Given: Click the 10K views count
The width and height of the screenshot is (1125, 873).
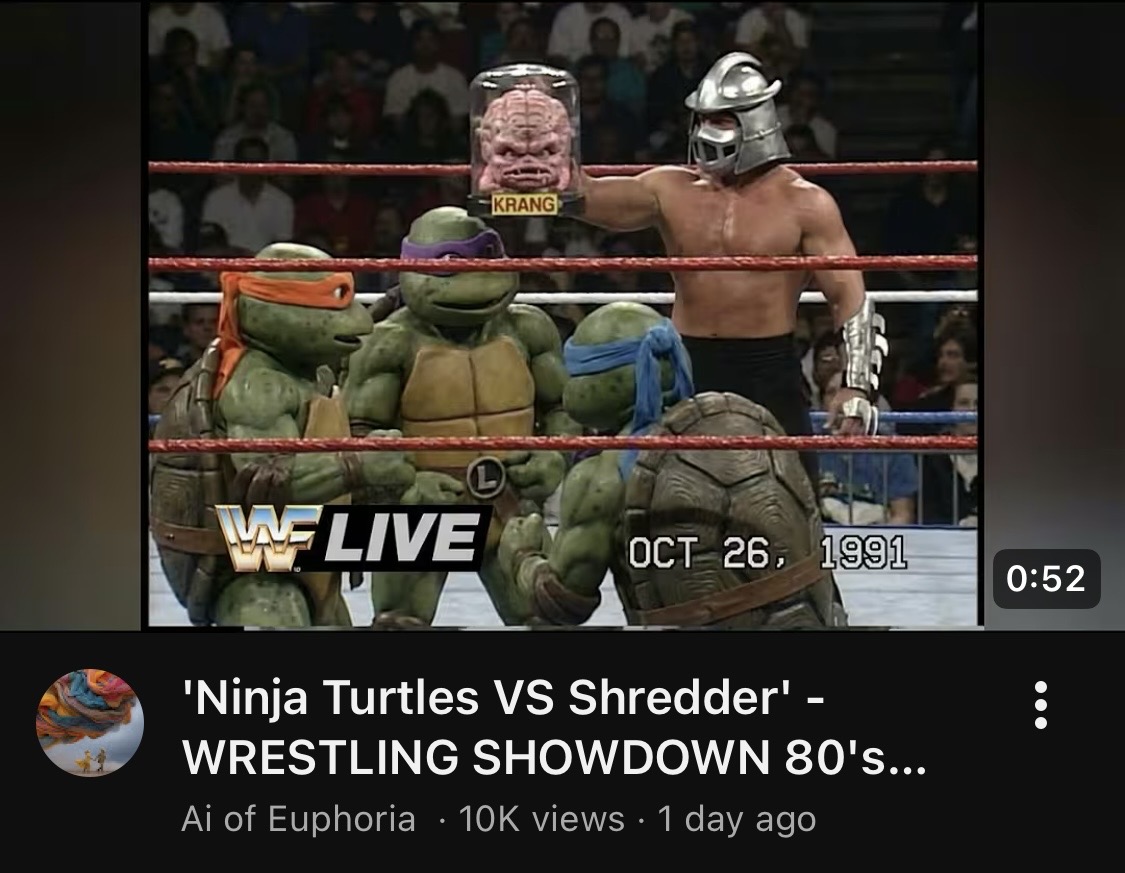Looking at the screenshot, I should [x=541, y=819].
